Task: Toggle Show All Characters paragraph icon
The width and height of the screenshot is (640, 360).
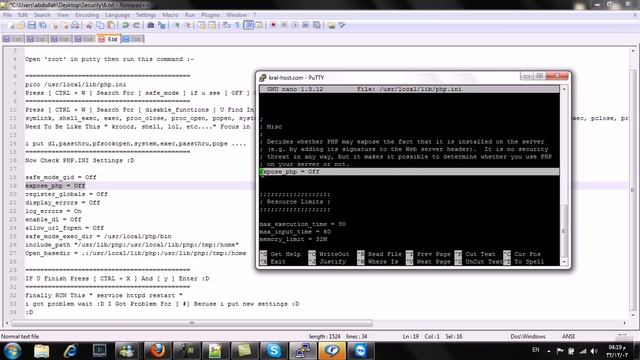Action: [237, 25]
